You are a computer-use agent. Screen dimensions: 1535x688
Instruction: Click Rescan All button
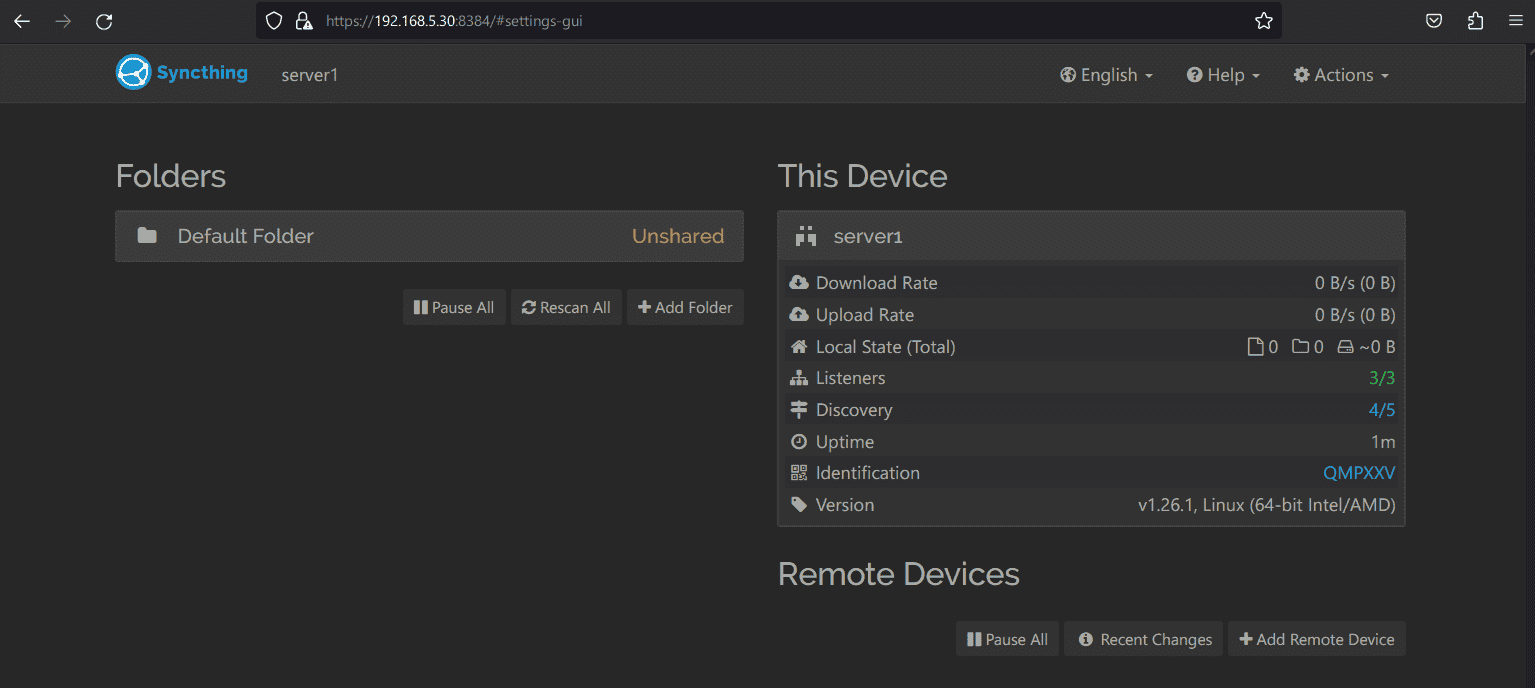point(566,307)
